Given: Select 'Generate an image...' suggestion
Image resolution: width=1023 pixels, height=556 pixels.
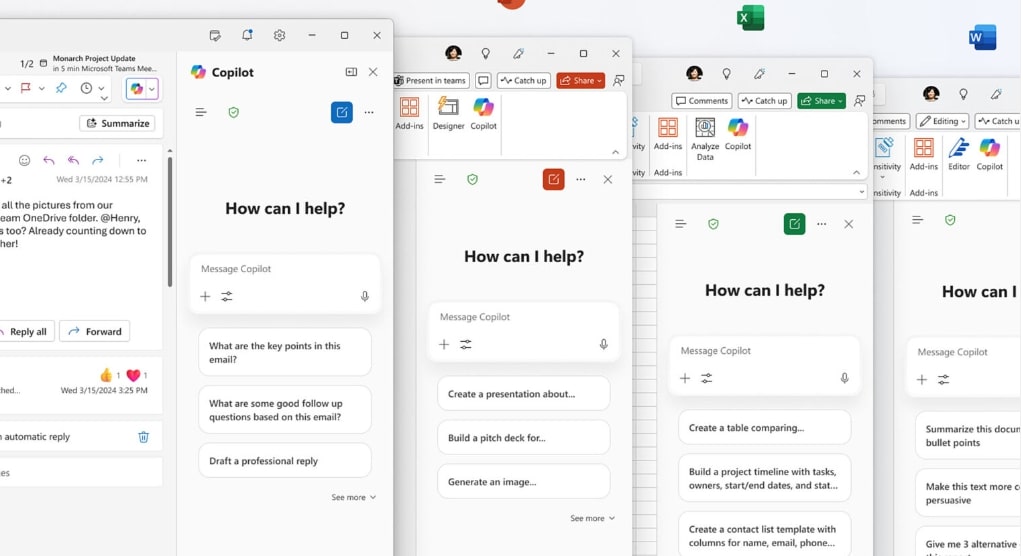Looking at the screenshot, I should click(x=524, y=482).
